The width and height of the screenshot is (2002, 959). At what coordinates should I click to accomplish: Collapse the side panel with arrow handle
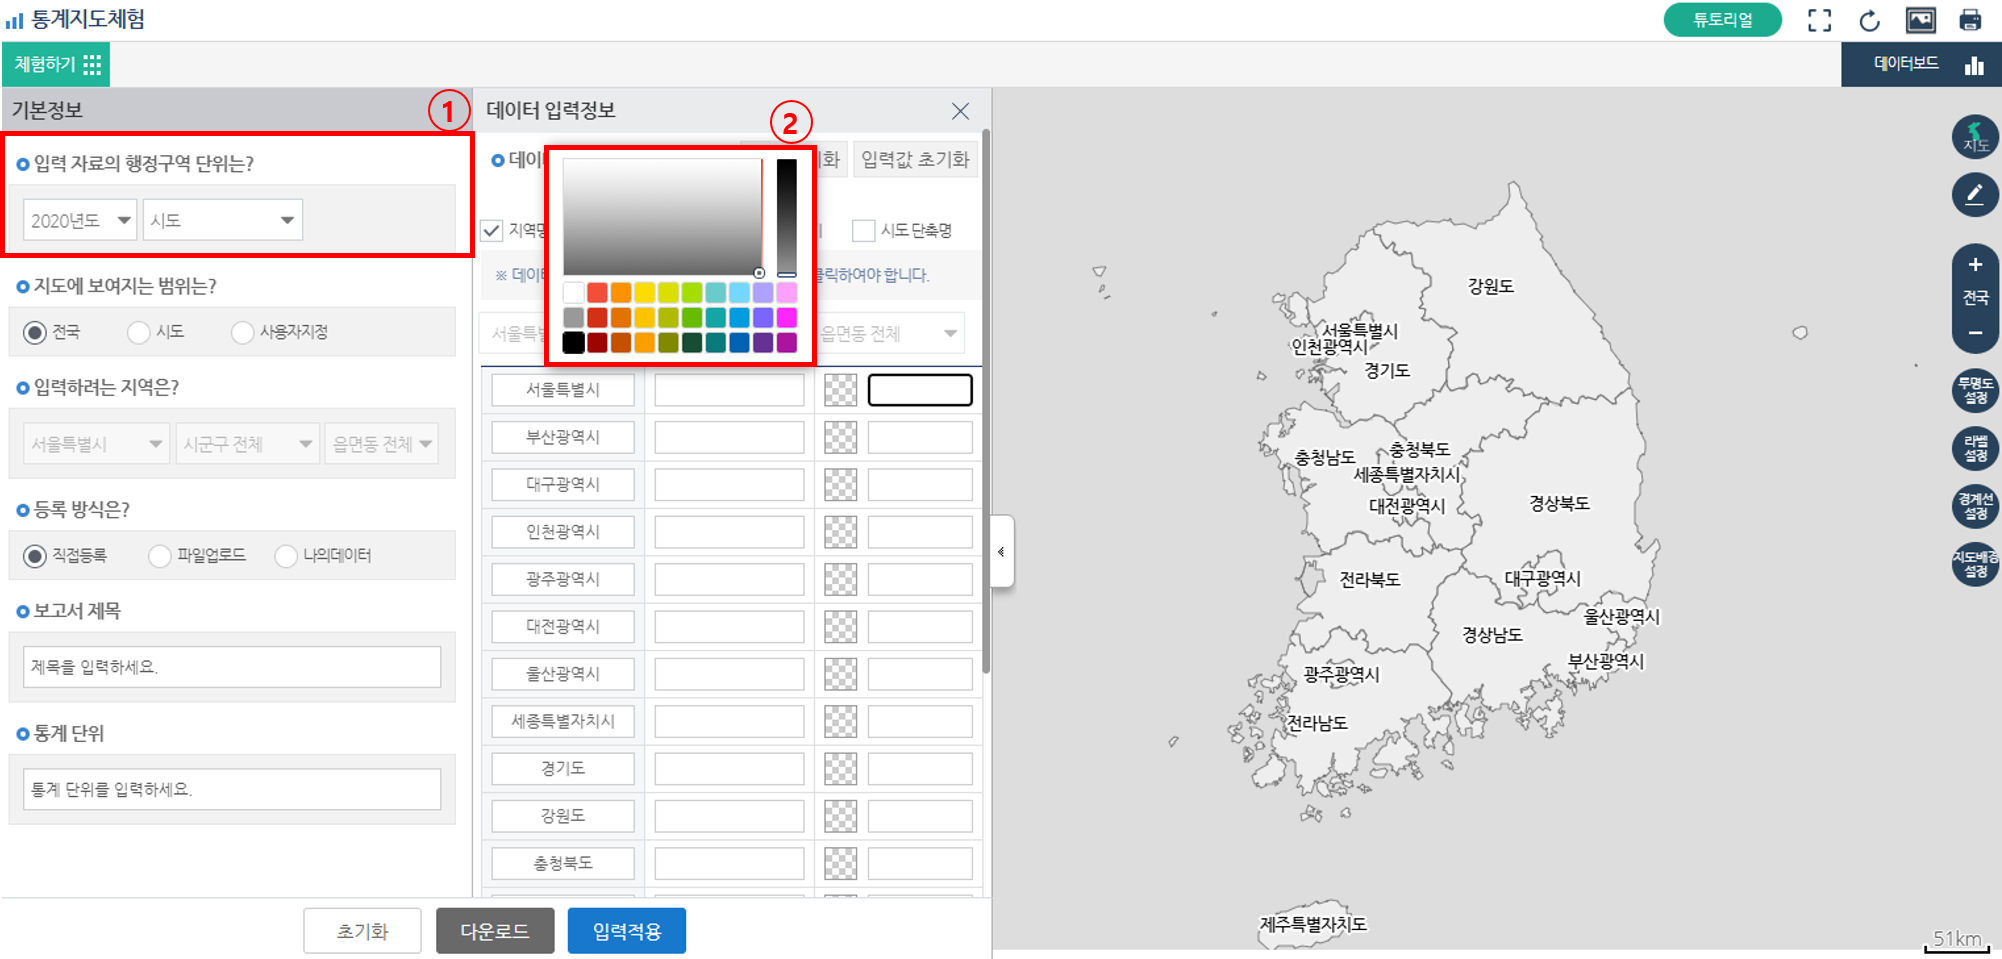[1001, 551]
